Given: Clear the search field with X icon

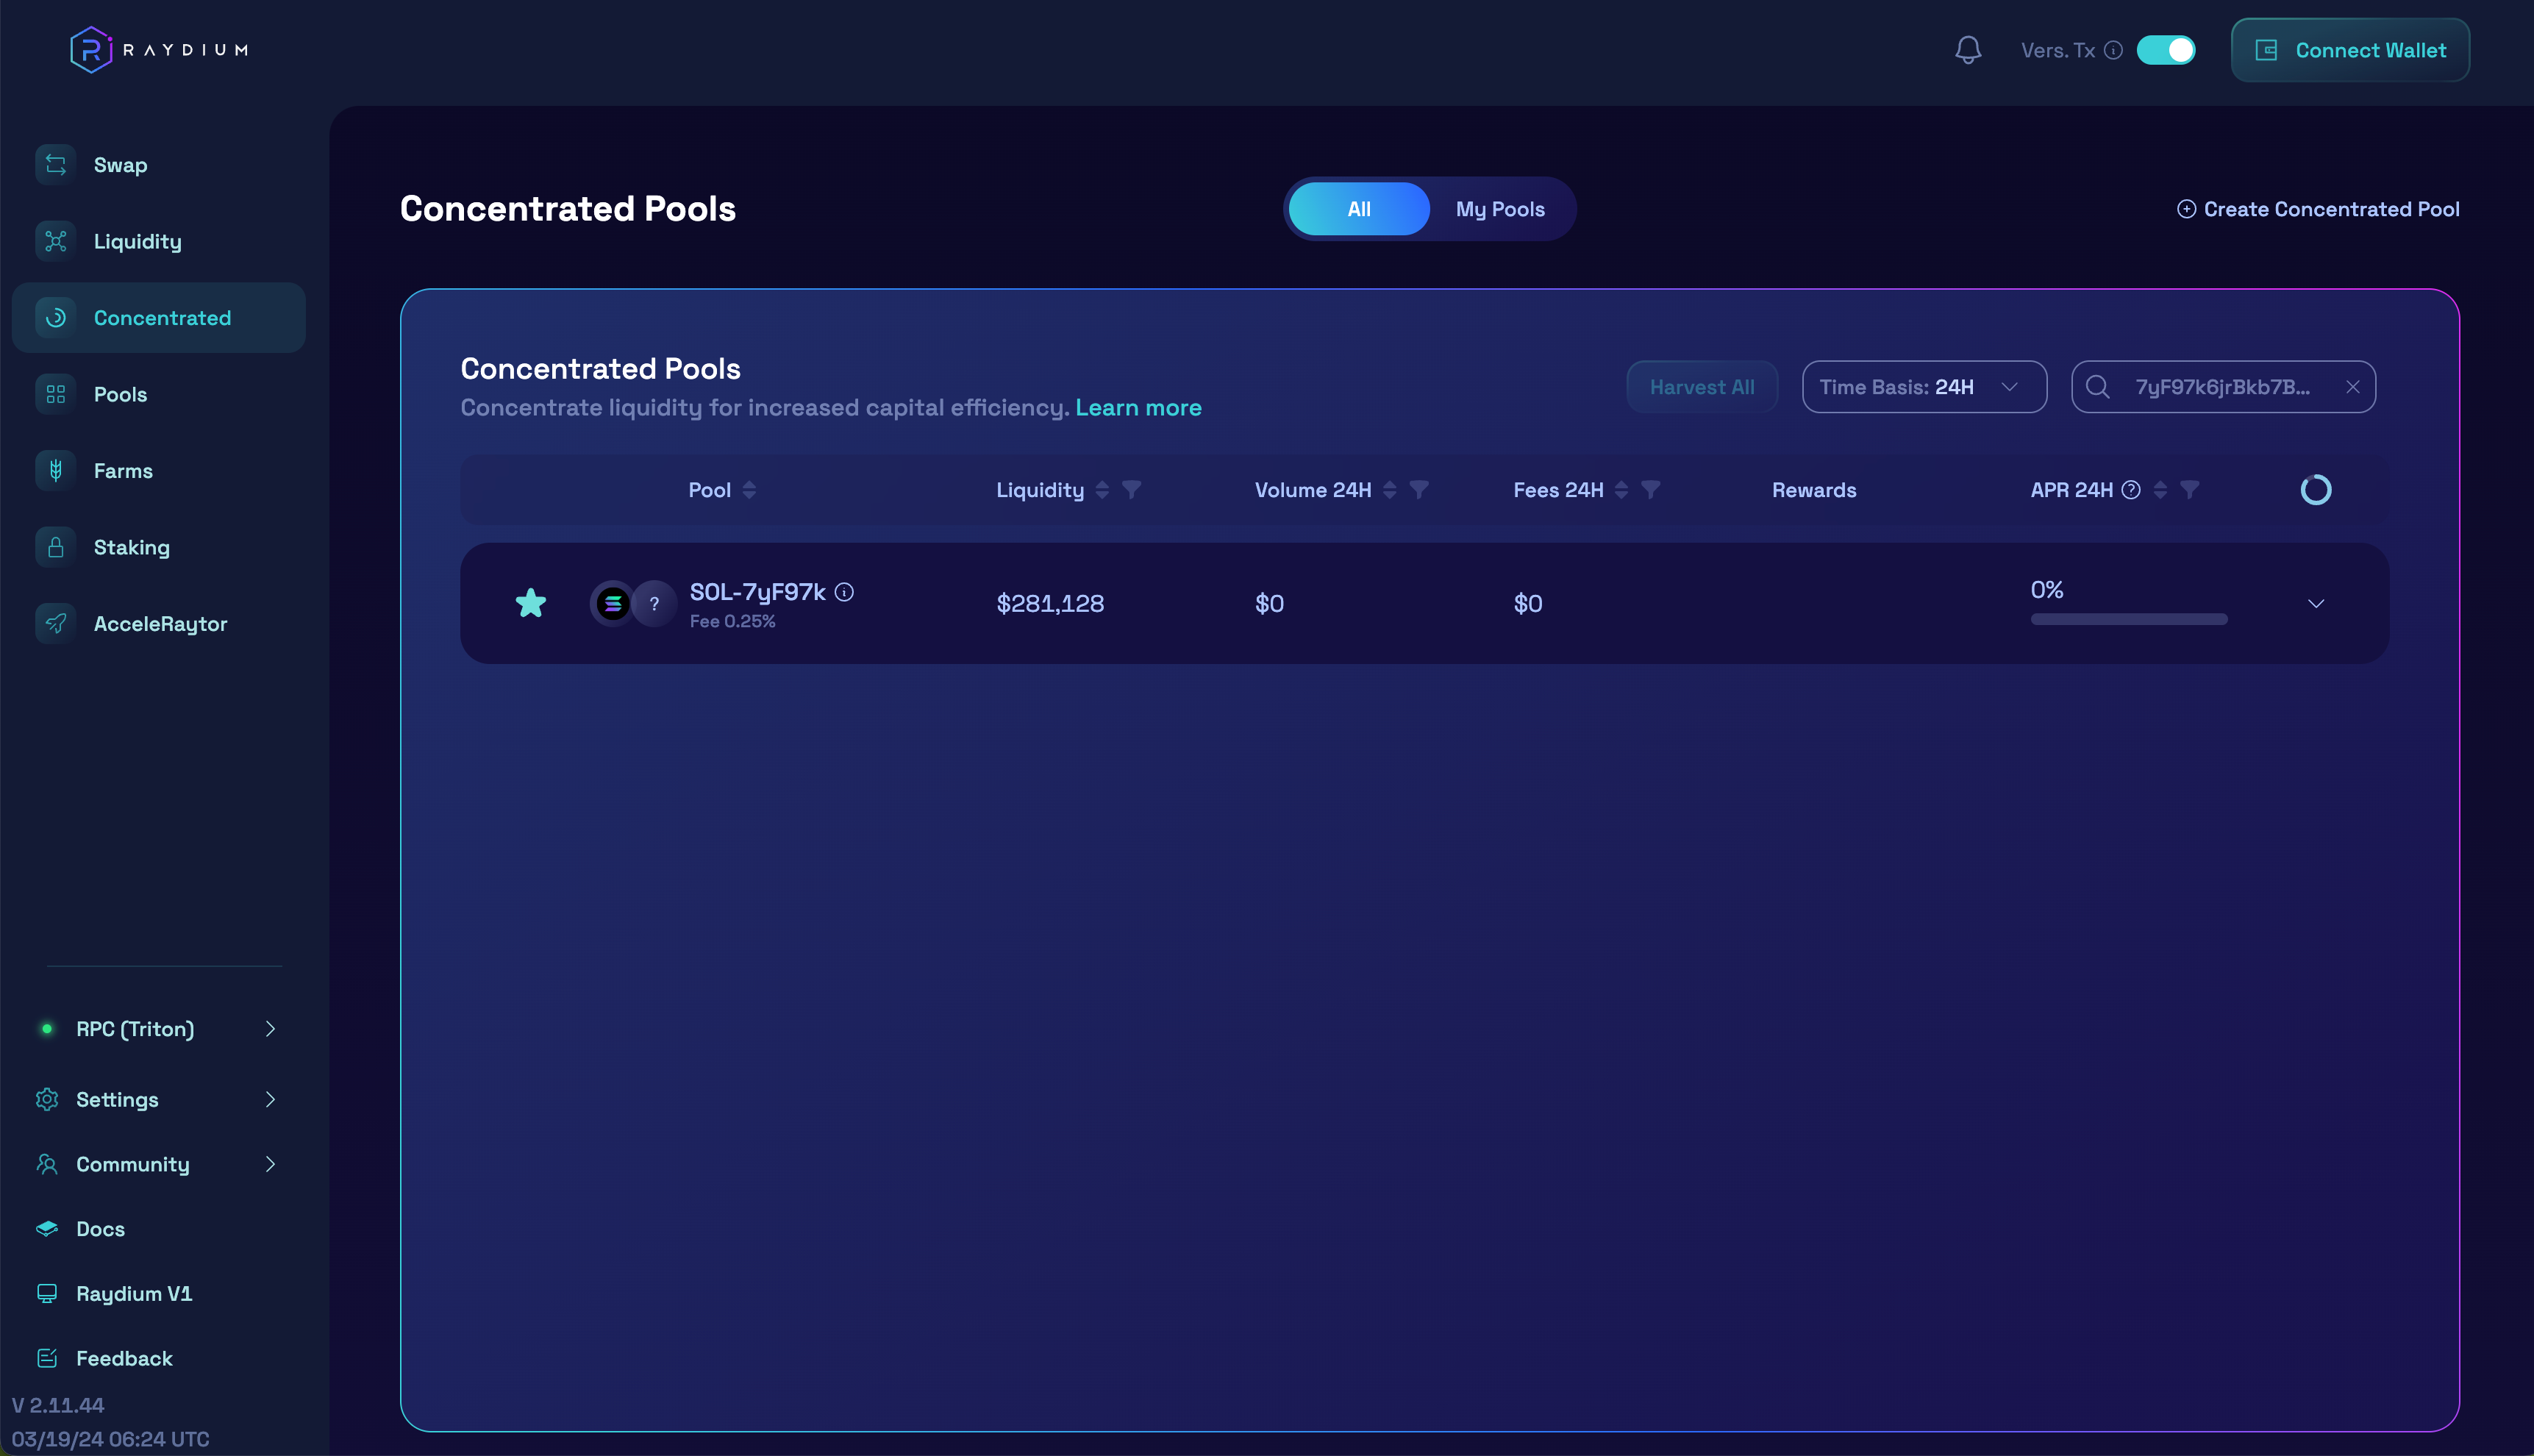Looking at the screenshot, I should pyautogui.click(x=2352, y=387).
